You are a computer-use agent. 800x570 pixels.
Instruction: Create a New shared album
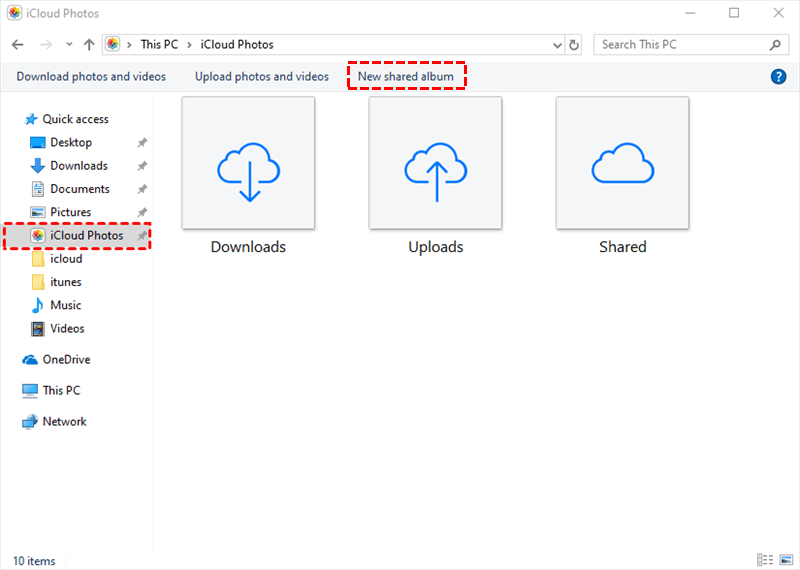tap(406, 77)
